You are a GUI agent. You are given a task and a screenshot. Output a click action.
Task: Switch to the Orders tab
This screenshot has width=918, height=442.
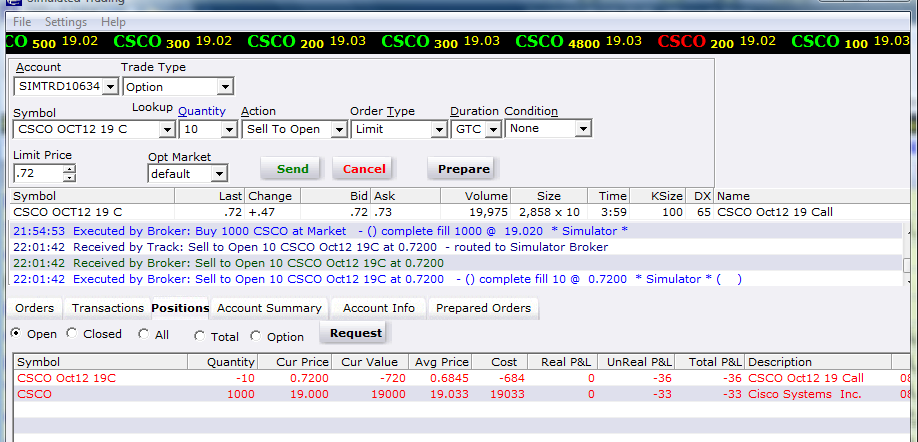pos(35,308)
